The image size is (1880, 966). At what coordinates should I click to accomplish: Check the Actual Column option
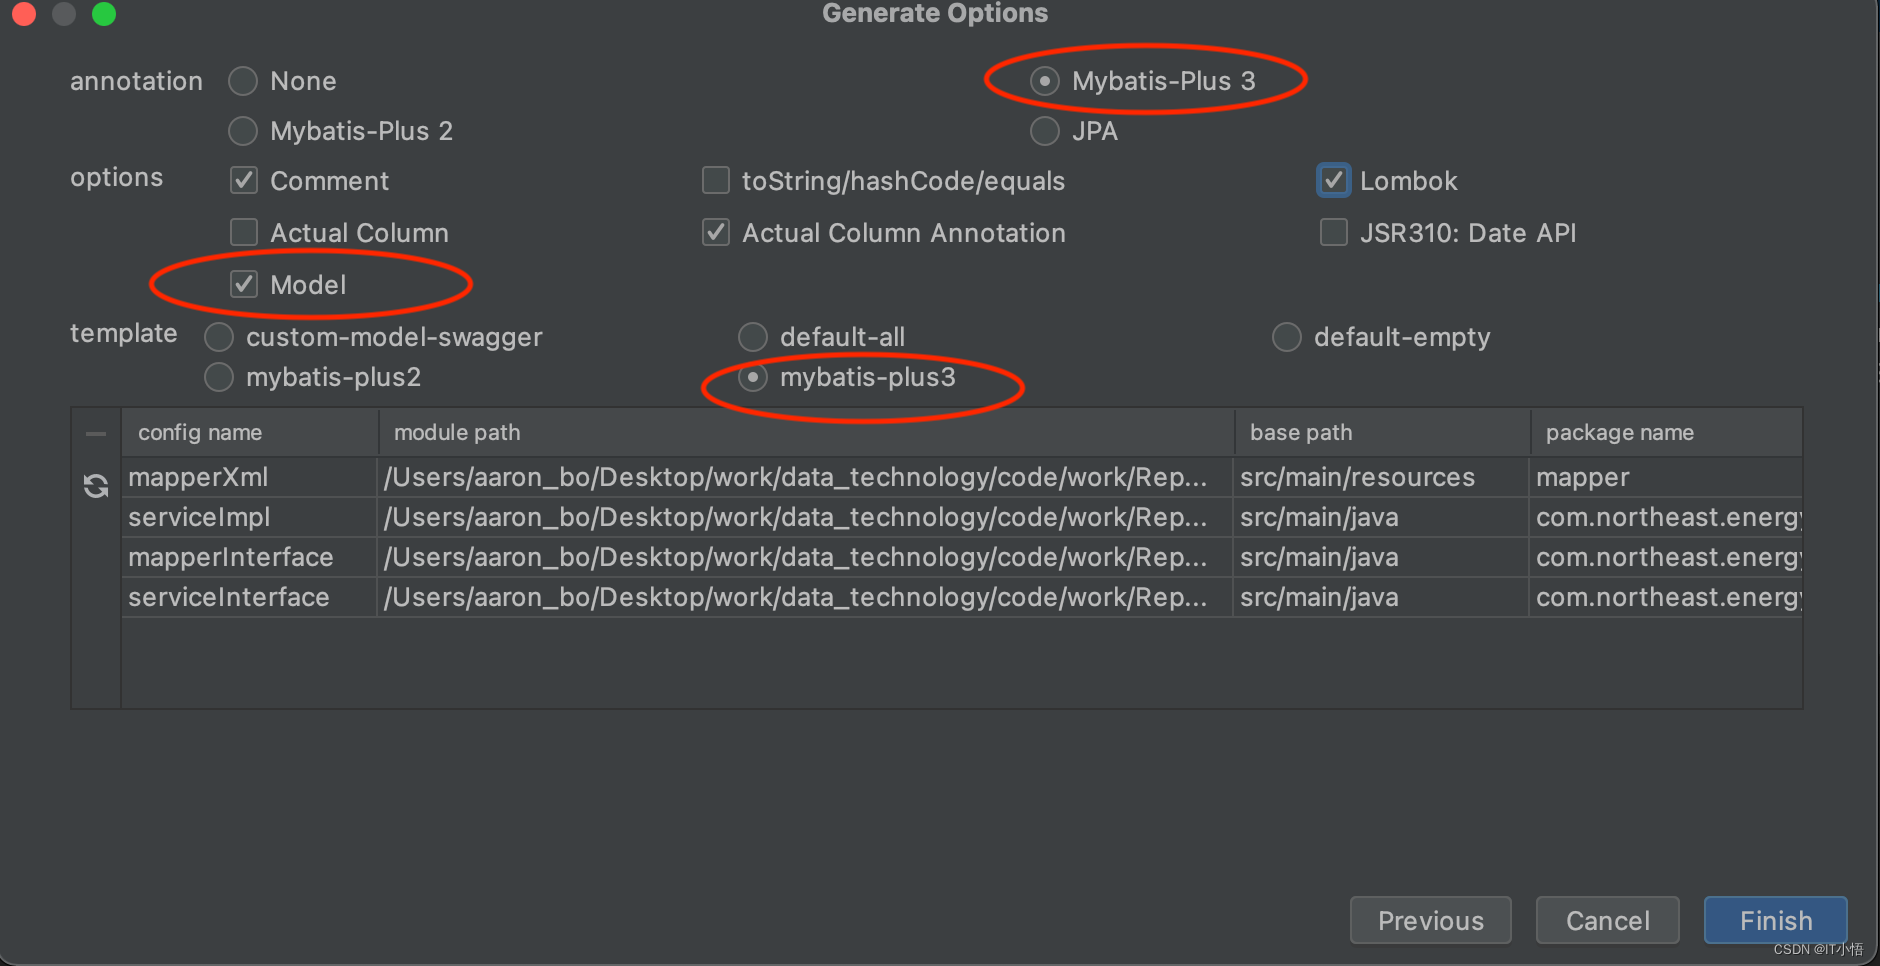pos(244,233)
